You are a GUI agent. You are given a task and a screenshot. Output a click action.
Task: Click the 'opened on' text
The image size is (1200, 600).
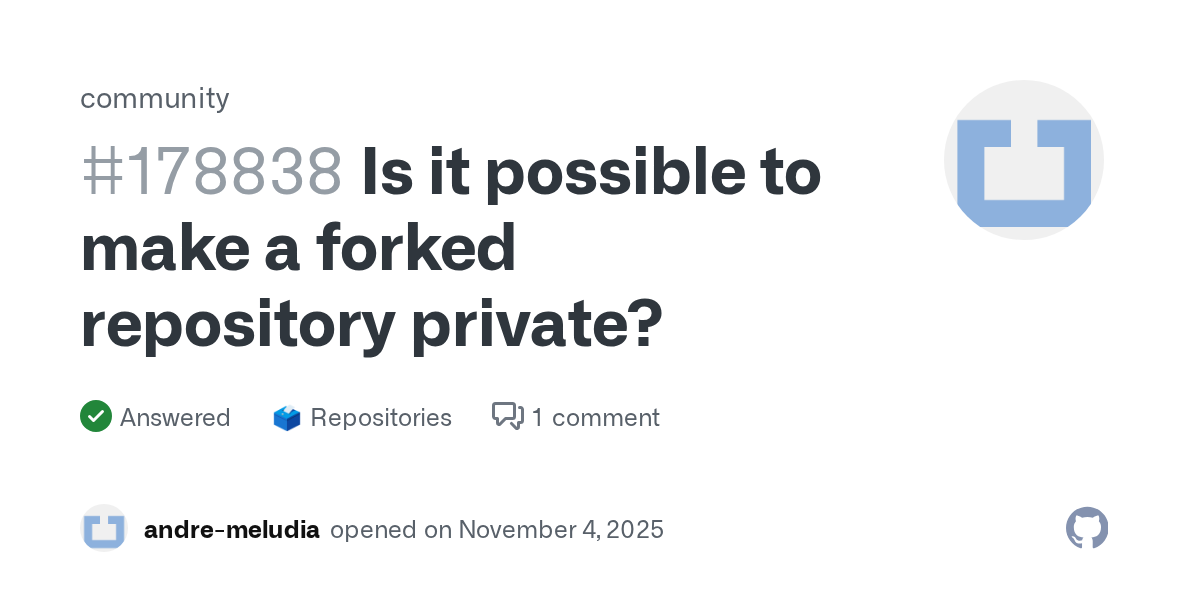point(391,530)
